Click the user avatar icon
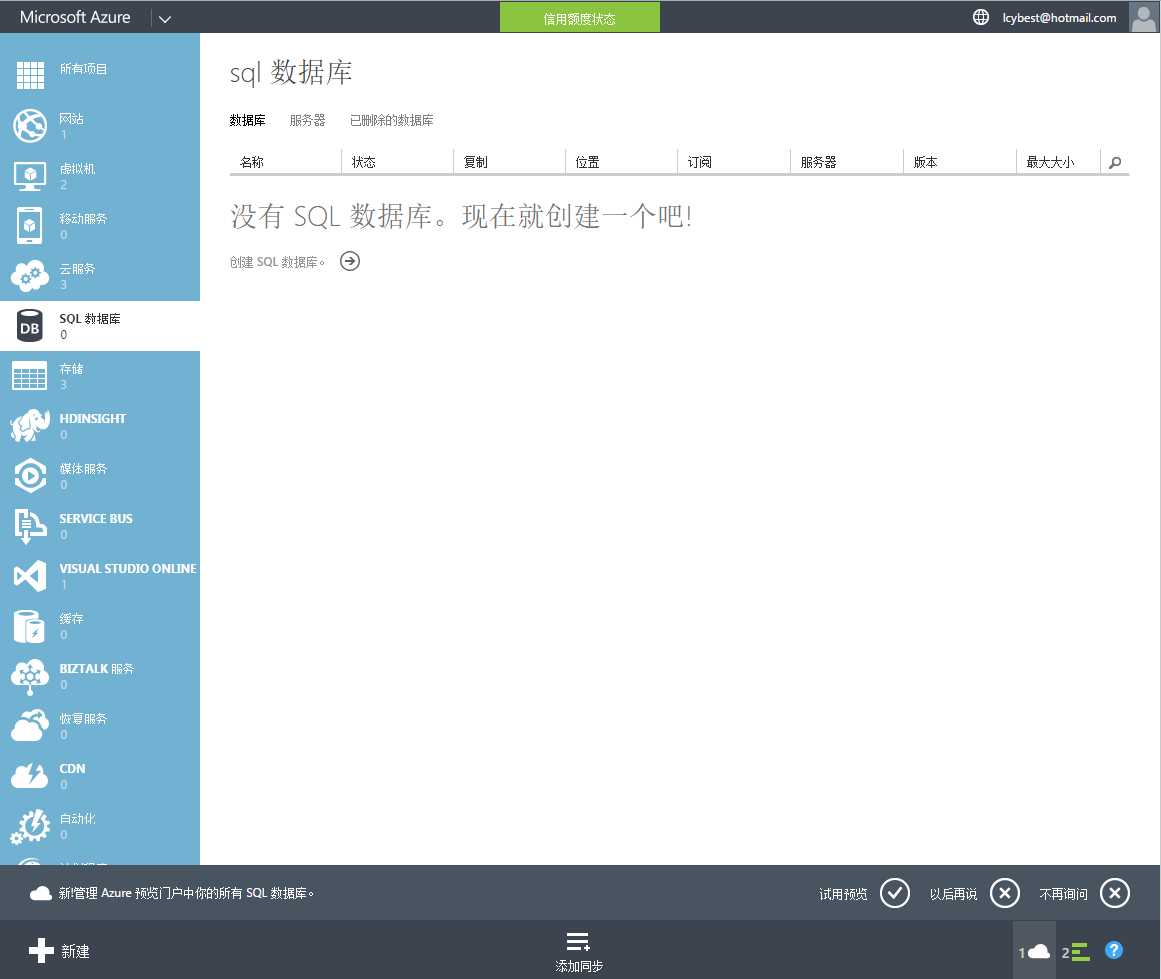Viewport: 1161px width, 979px height. coord(1144,17)
